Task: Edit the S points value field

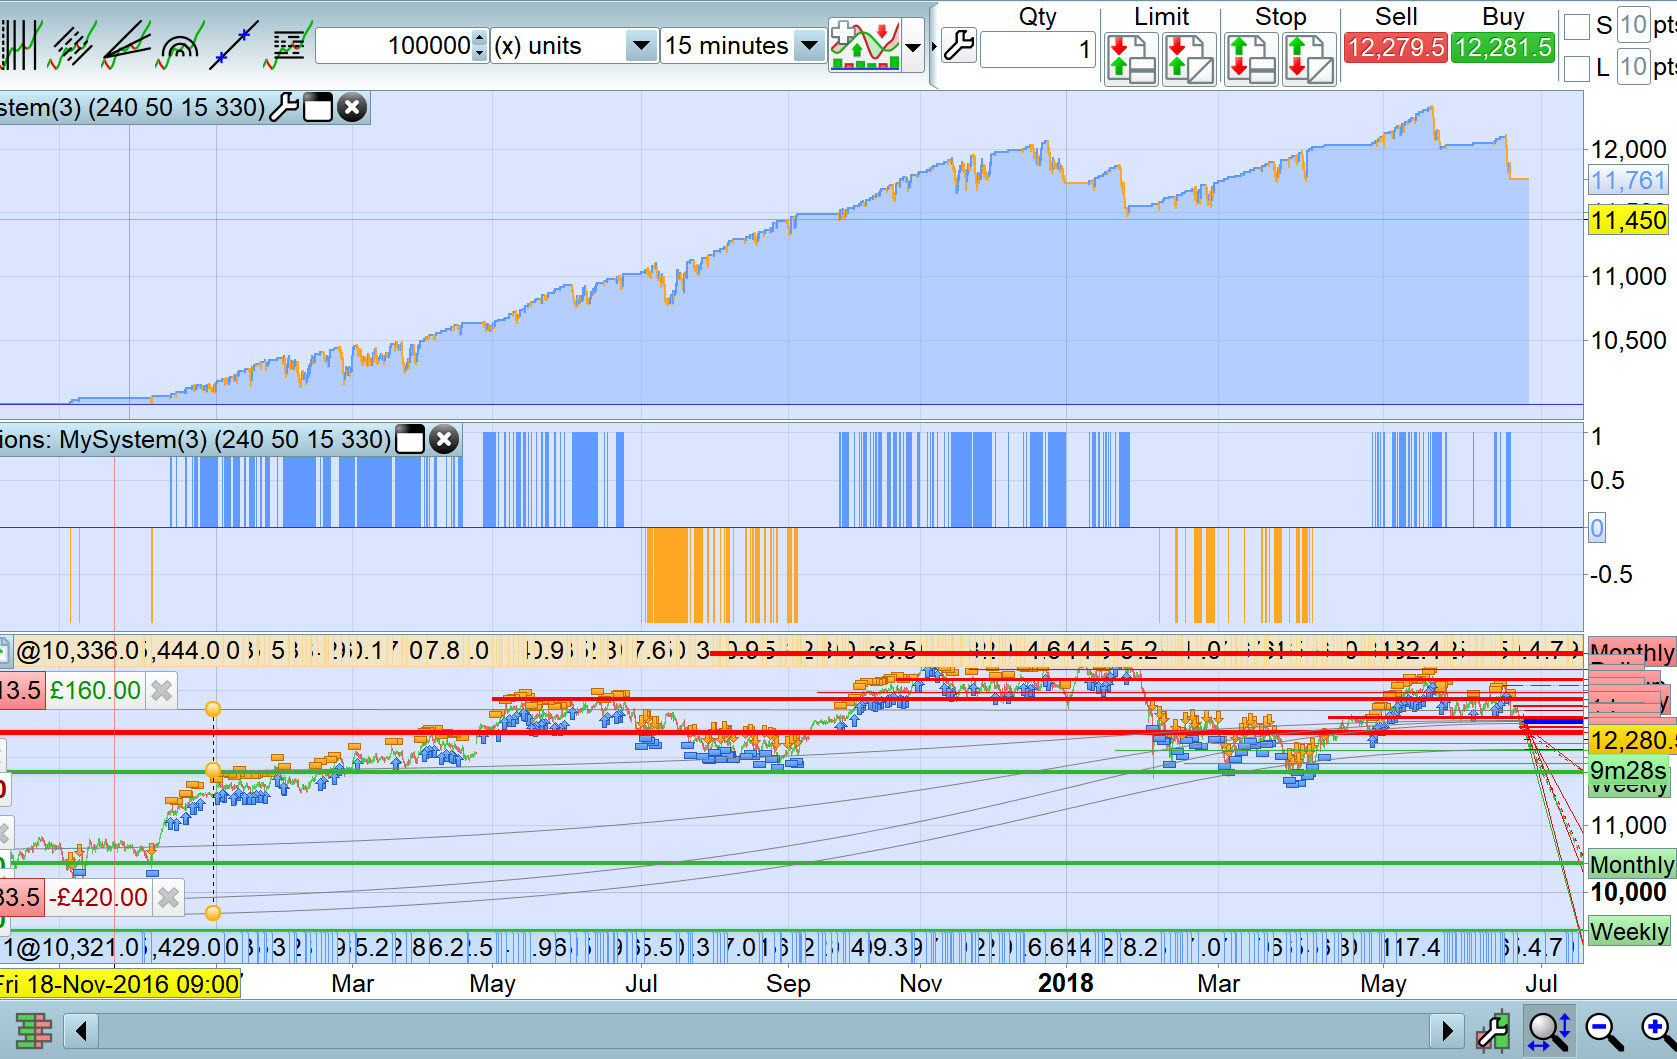Action: coord(1633,25)
